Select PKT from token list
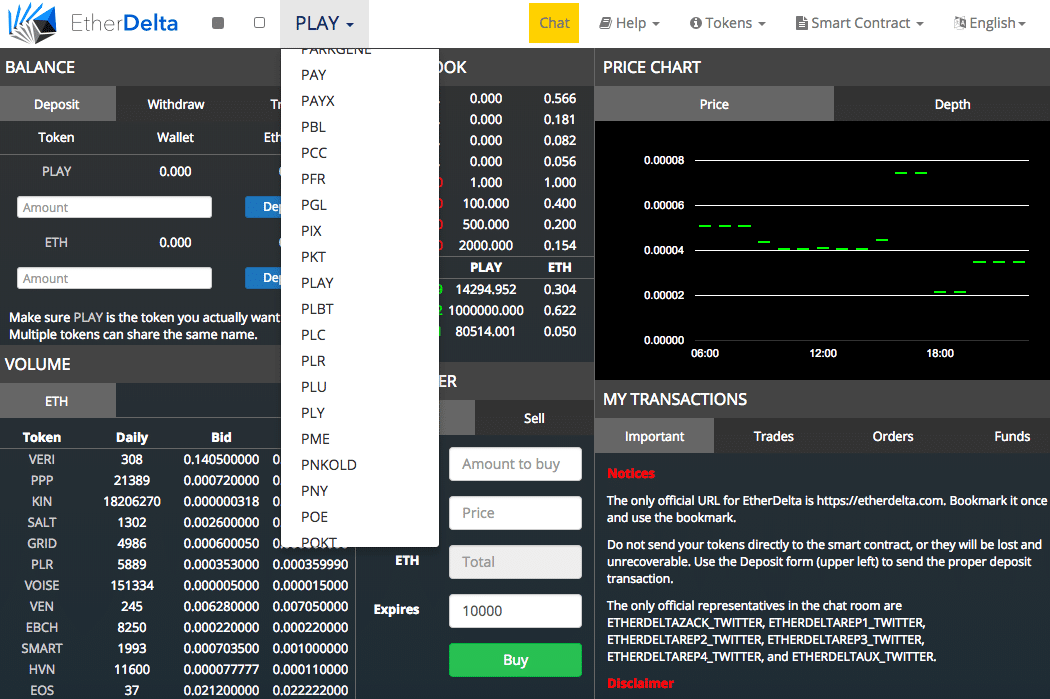Screen dimensions: 1050x699 360,257
